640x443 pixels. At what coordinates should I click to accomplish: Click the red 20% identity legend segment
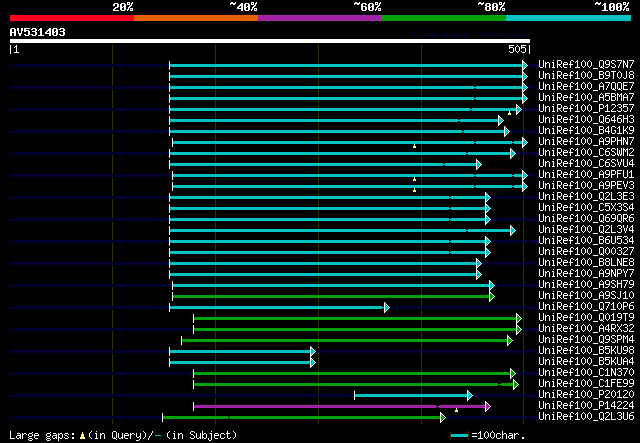click(72, 18)
